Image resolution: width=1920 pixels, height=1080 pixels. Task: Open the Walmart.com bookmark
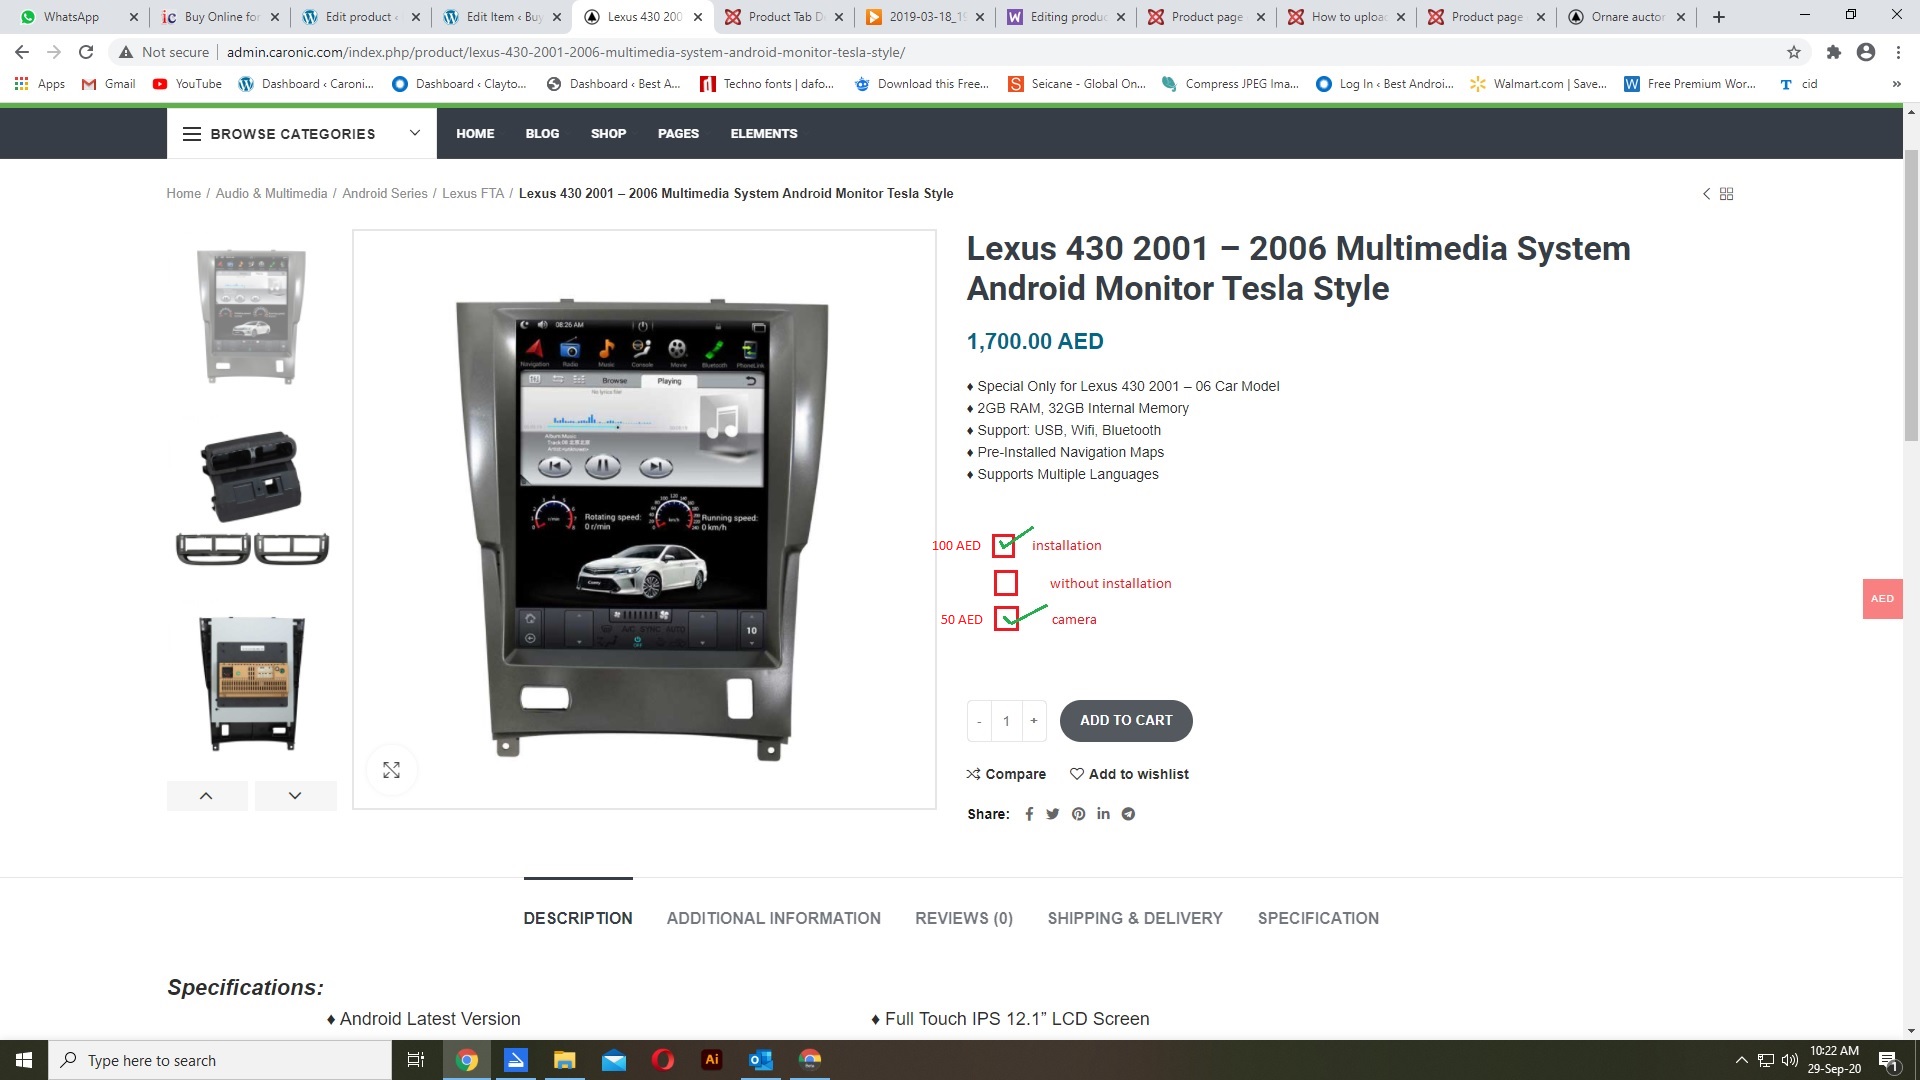click(x=1538, y=84)
